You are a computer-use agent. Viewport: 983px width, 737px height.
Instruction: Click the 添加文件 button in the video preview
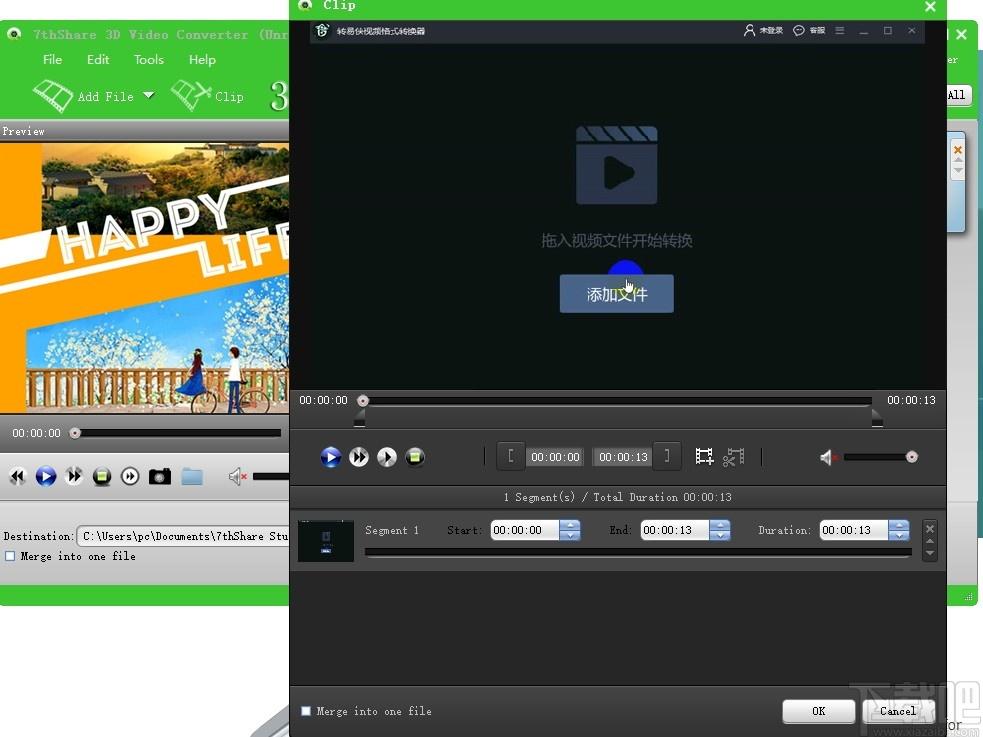pos(616,294)
